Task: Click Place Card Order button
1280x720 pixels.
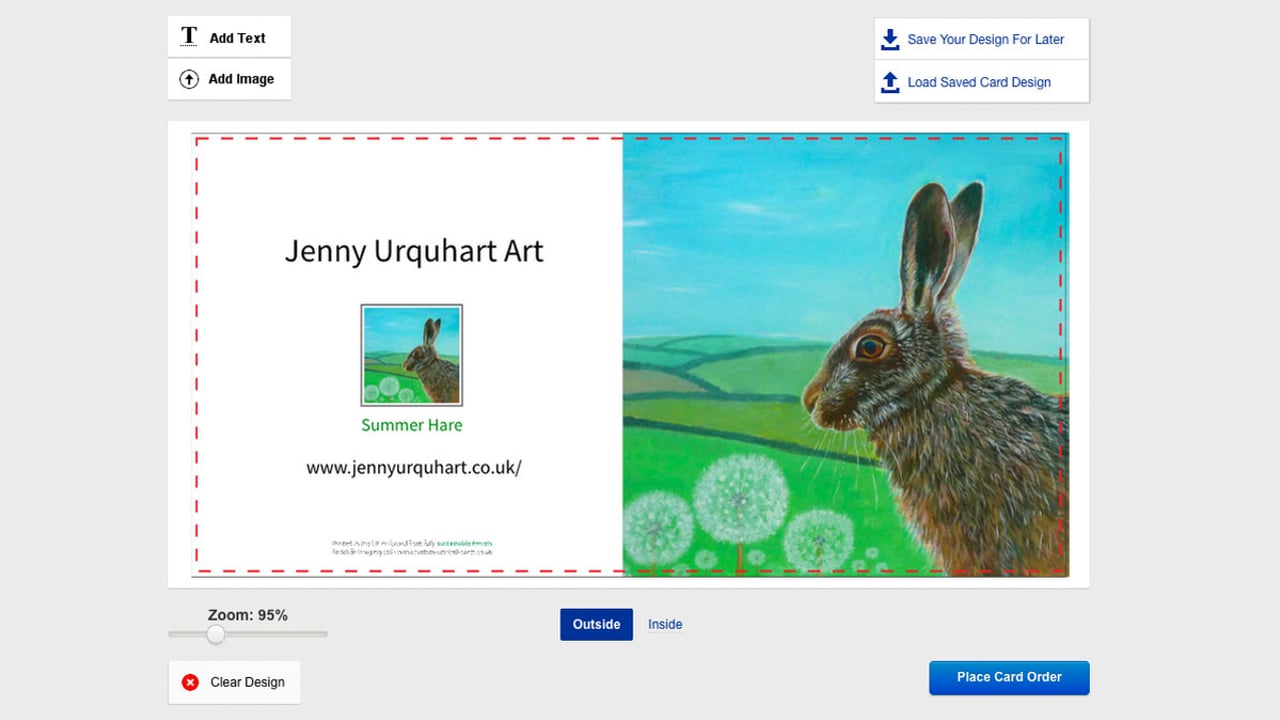Action: click(1009, 677)
